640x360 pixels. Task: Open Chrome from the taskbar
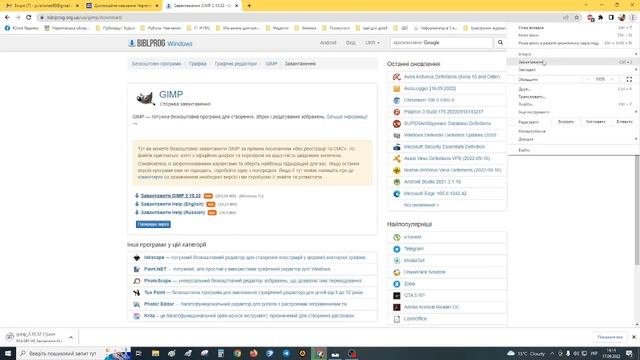click(237, 353)
